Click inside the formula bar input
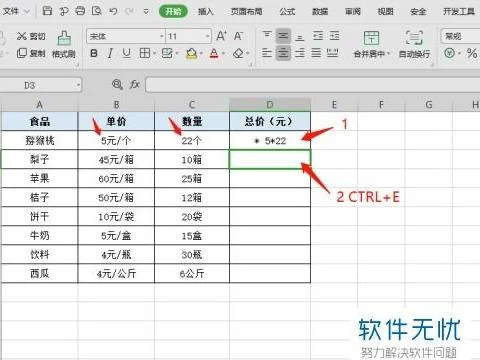The height and width of the screenshot is (360, 480). pyautogui.click(x=313, y=85)
